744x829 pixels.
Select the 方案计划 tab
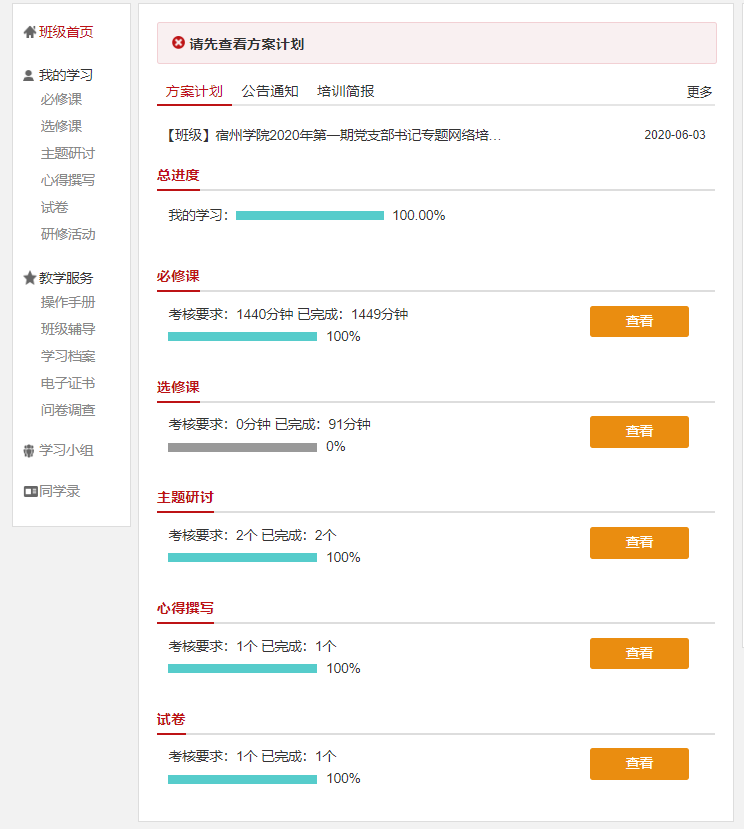pos(194,91)
